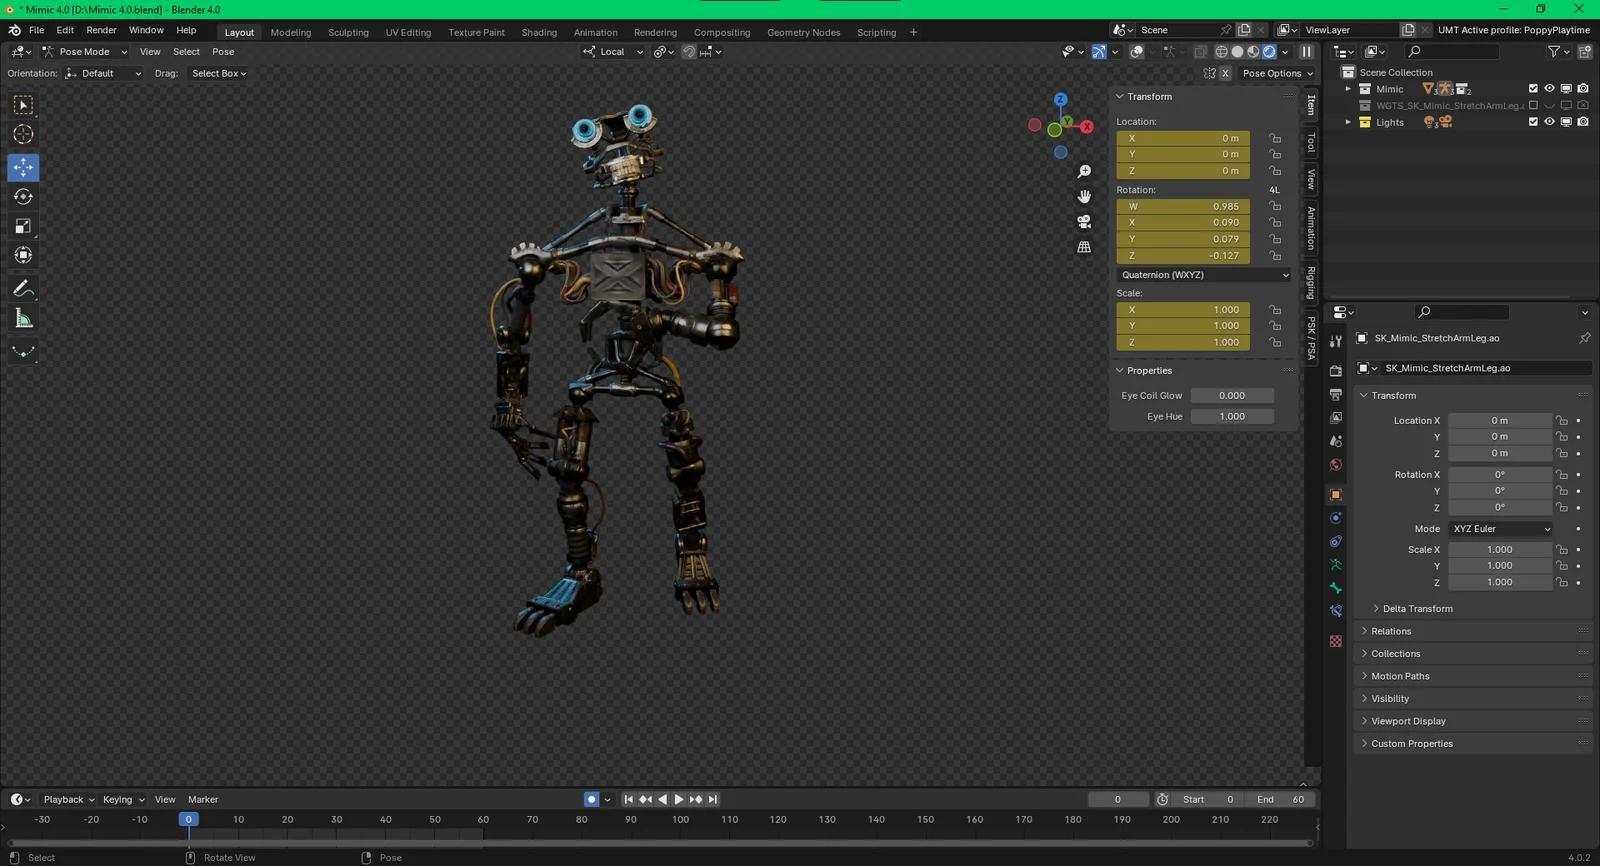This screenshot has height=866, width=1600.
Task: Hide Lights collection with eye icon
Action: click(1549, 122)
